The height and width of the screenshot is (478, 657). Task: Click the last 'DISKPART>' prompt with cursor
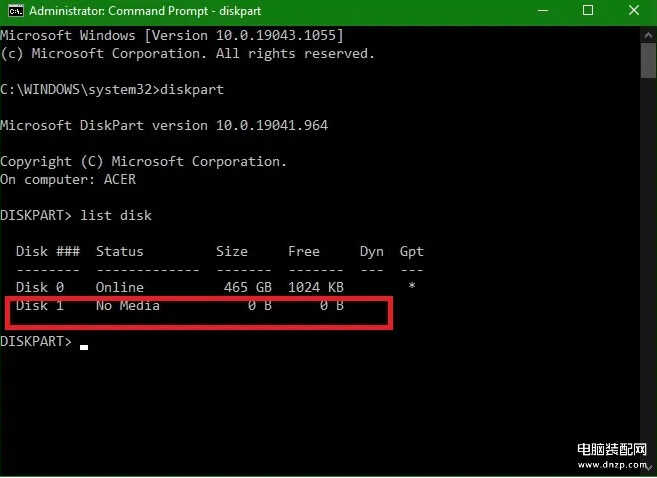click(44, 342)
